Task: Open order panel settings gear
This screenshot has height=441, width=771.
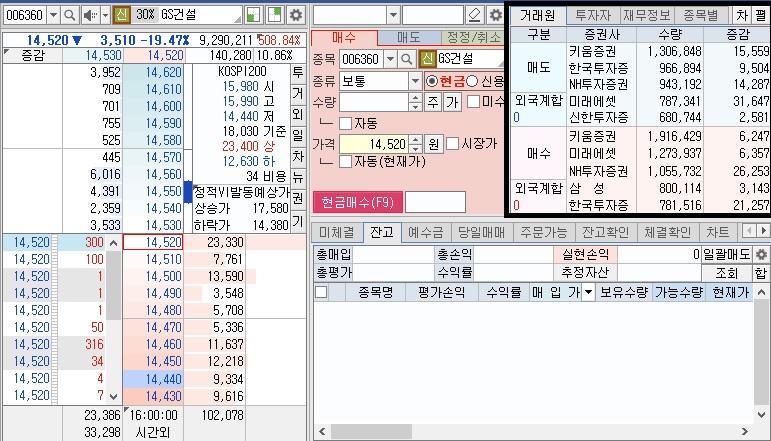Action: coord(495,15)
